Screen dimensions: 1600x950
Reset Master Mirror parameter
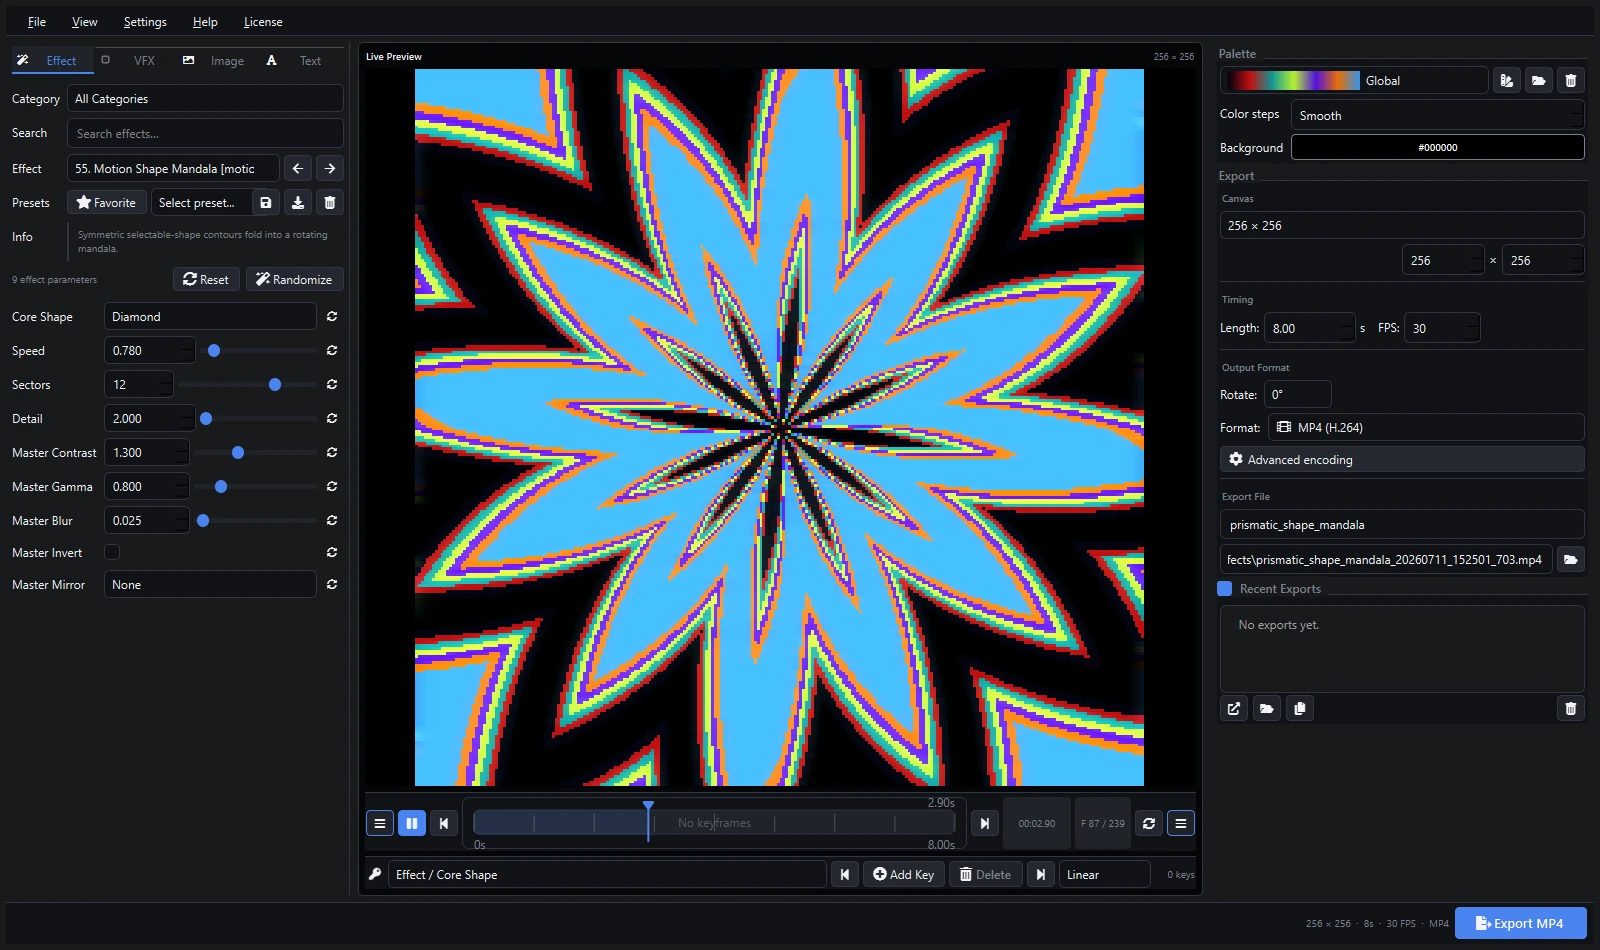coord(332,585)
